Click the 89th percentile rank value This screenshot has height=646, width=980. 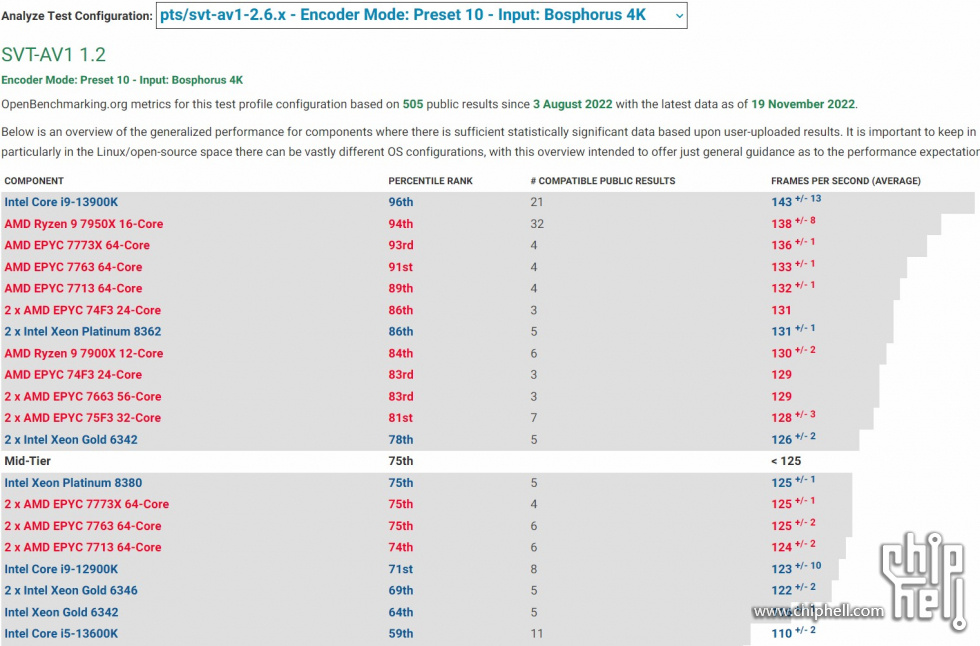[401, 288]
